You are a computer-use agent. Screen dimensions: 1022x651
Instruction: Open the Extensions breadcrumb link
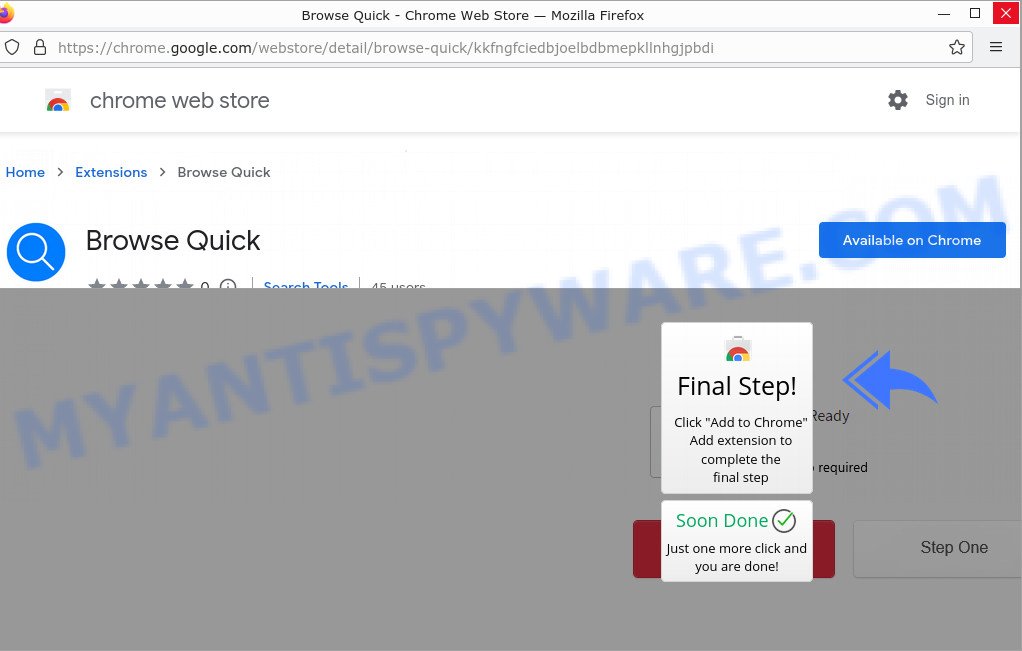111,172
